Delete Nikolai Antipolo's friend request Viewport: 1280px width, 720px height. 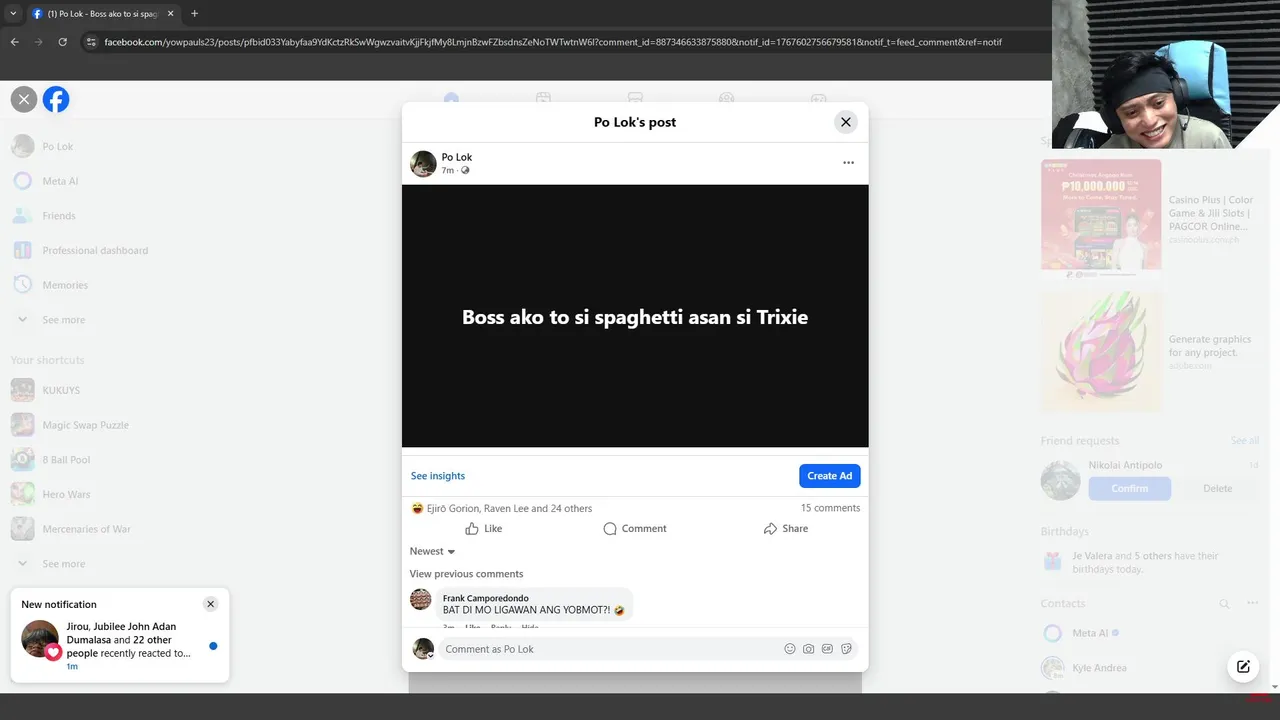tap(1217, 488)
